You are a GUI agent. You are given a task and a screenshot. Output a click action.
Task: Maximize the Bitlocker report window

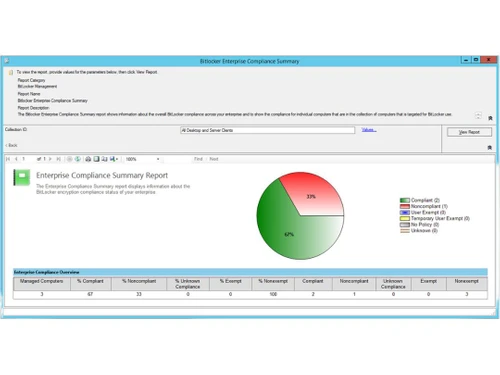coord(476,60)
